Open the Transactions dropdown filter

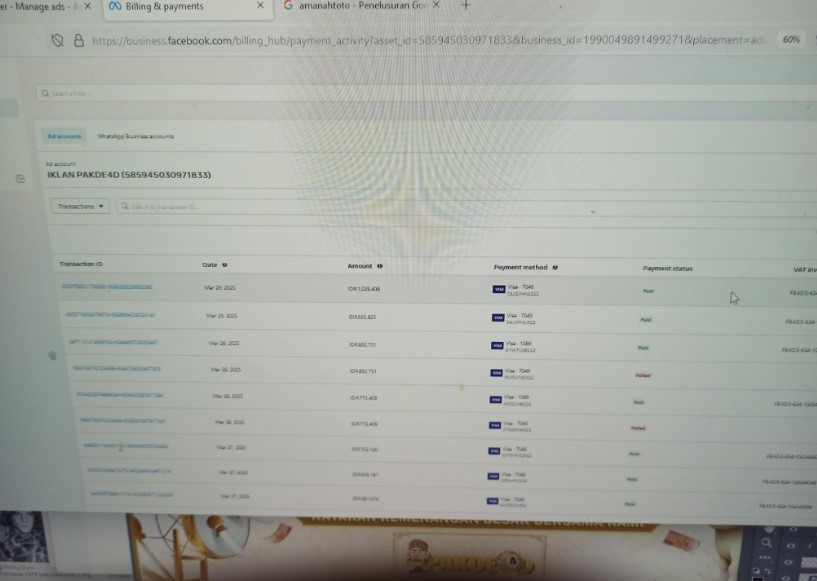pyautogui.click(x=81, y=206)
